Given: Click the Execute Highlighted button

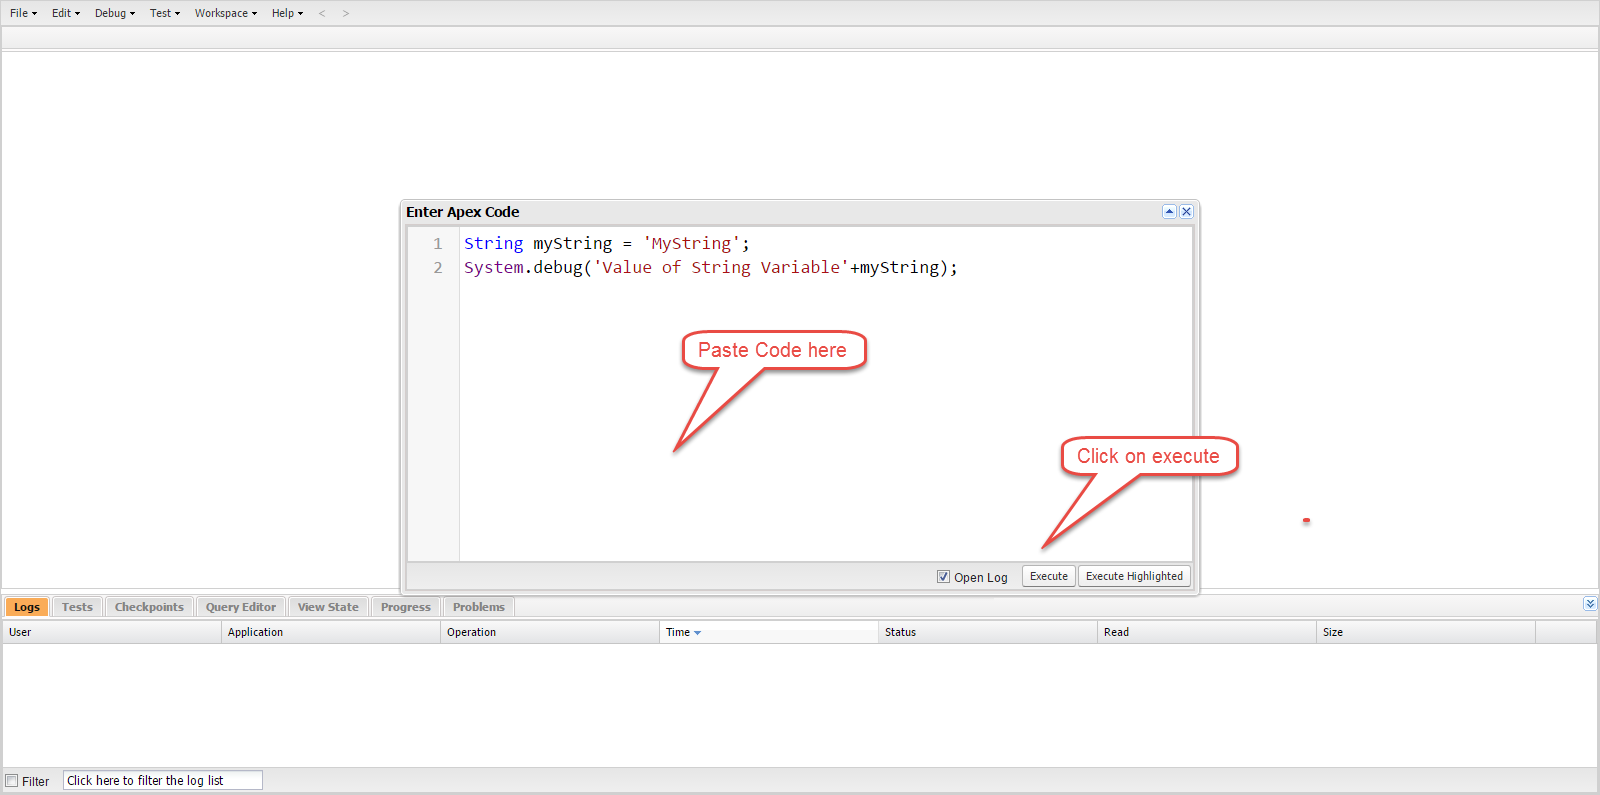Looking at the screenshot, I should (x=1134, y=576).
